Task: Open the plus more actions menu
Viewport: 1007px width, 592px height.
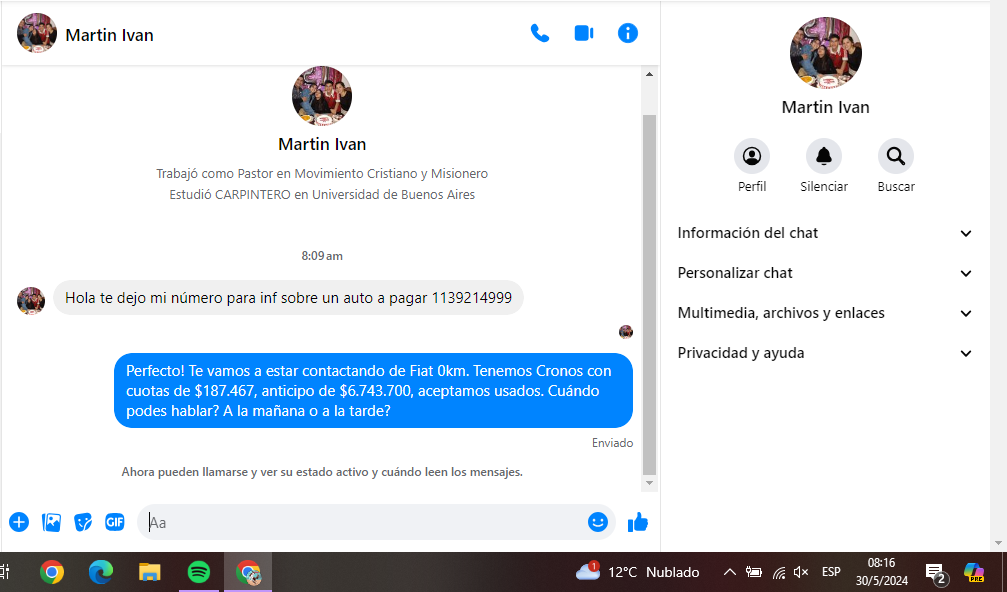Action: [x=19, y=522]
